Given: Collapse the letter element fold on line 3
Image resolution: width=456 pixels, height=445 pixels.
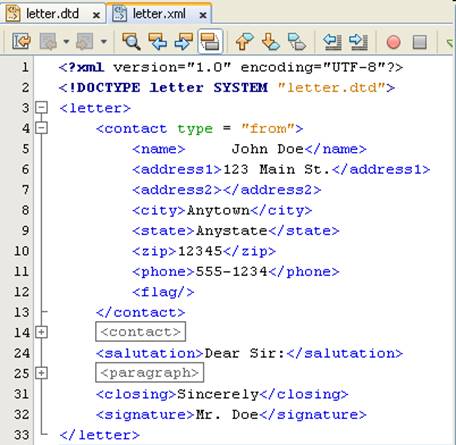Looking at the screenshot, I should [42, 108].
